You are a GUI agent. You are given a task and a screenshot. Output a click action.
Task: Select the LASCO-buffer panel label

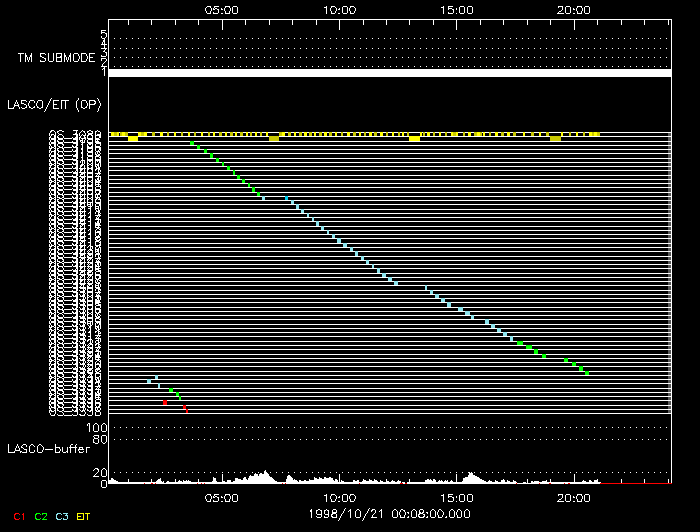pos(49,449)
